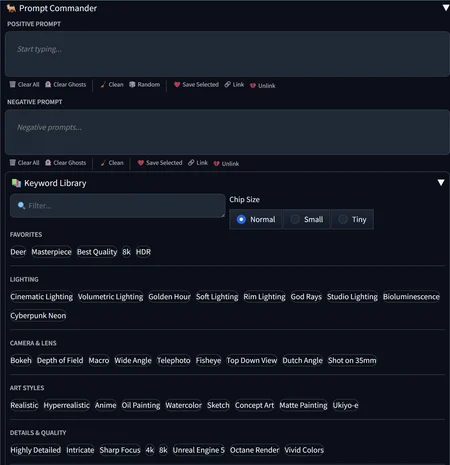Click the trash icon for positive Clear All
The width and height of the screenshot is (450, 465).
pos(12,84)
